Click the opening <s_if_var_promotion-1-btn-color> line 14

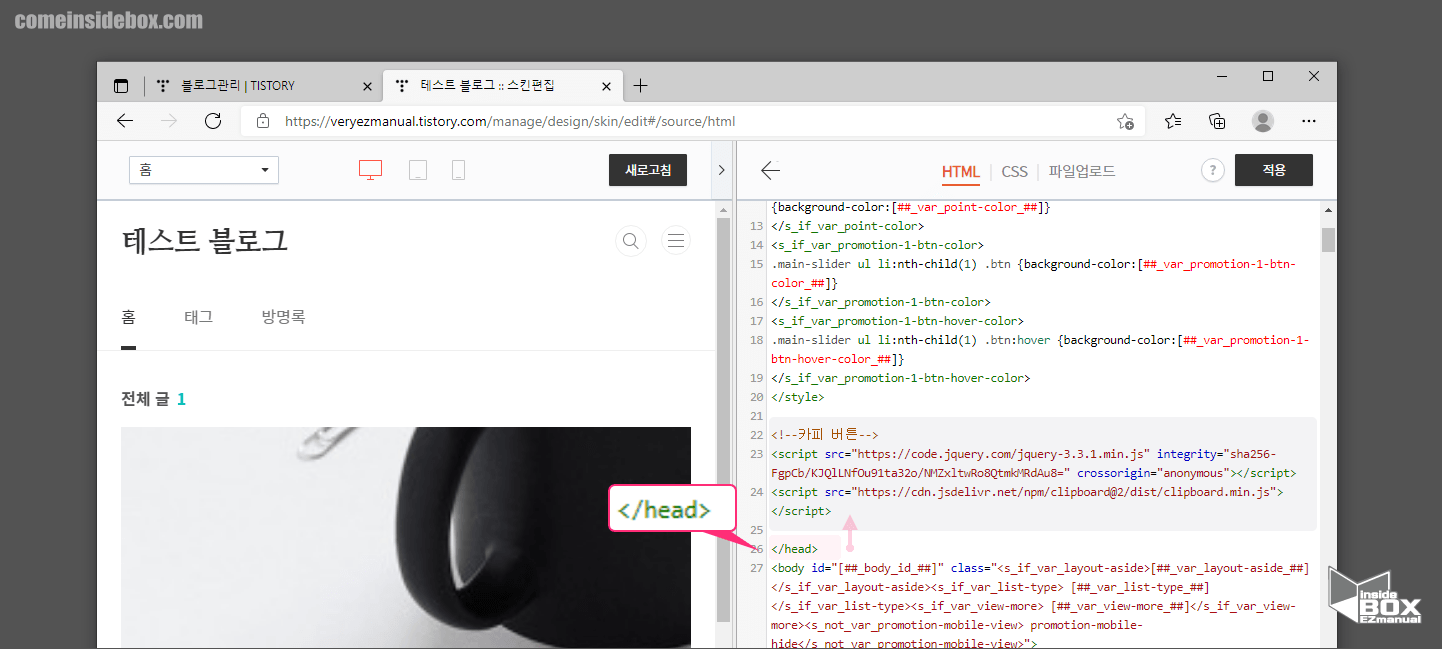click(x=877, y=245)
